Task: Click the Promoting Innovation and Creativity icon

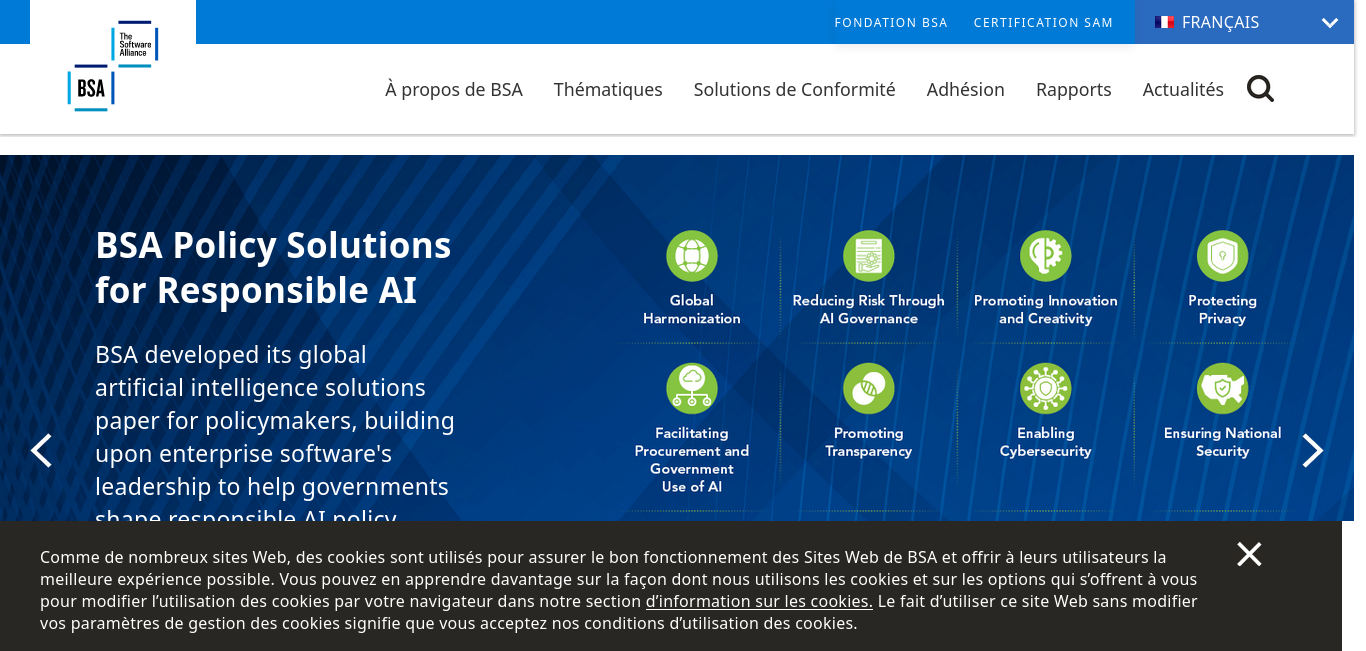Action: coord(1046,256)
